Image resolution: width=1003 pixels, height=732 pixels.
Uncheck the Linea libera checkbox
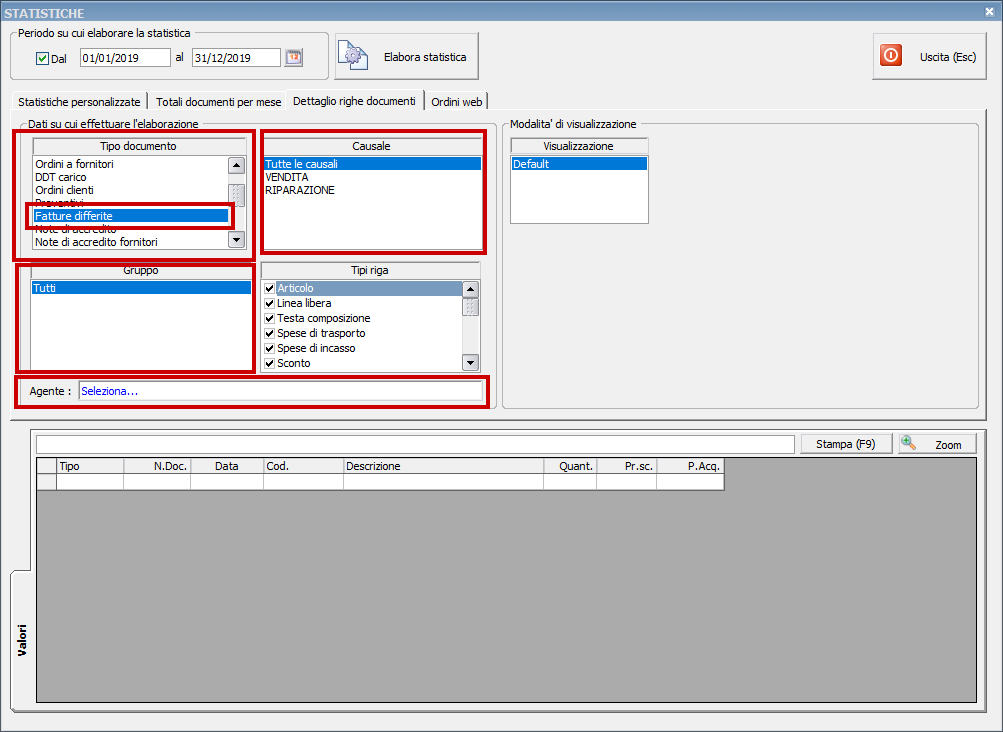pos(270,304)
